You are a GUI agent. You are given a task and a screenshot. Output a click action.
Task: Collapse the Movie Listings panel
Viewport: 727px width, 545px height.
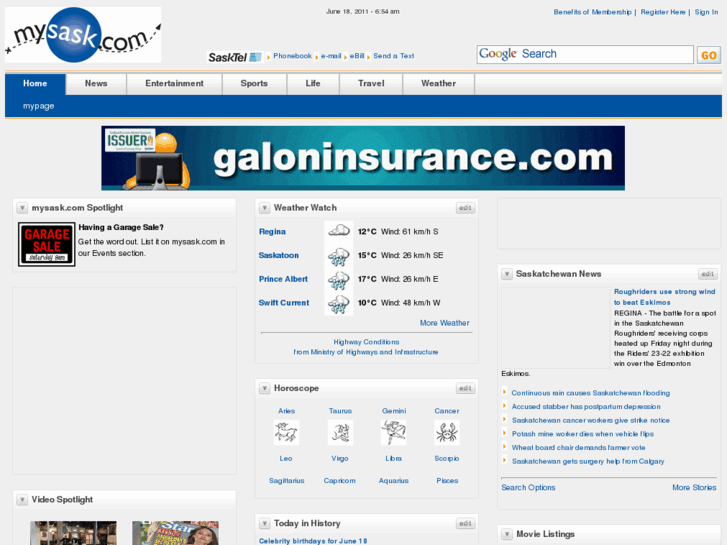pyautogui.click(x=507, y=534)
